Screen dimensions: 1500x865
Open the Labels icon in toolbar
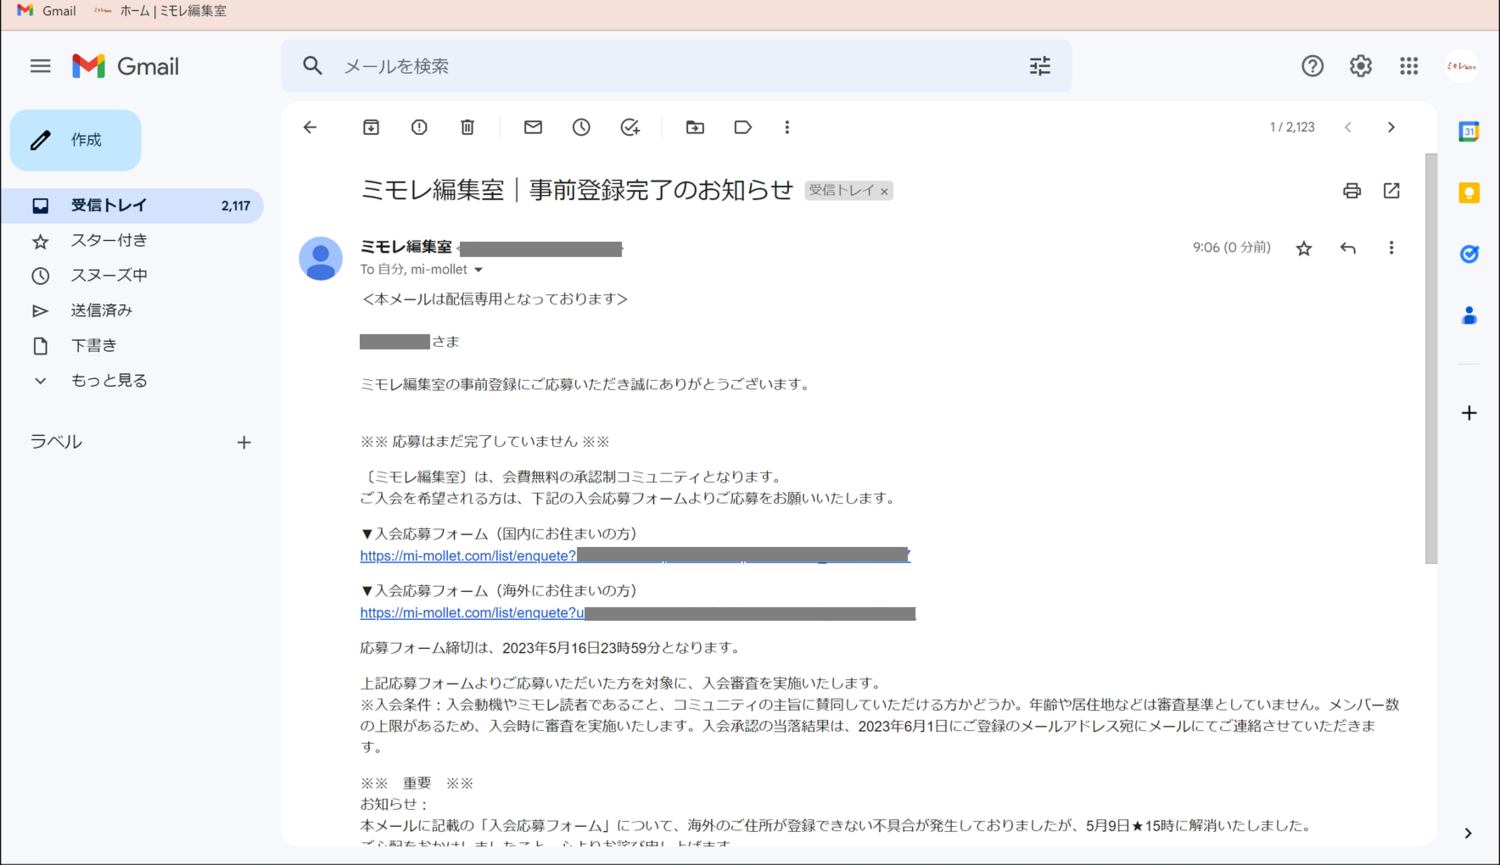point(743,127)
